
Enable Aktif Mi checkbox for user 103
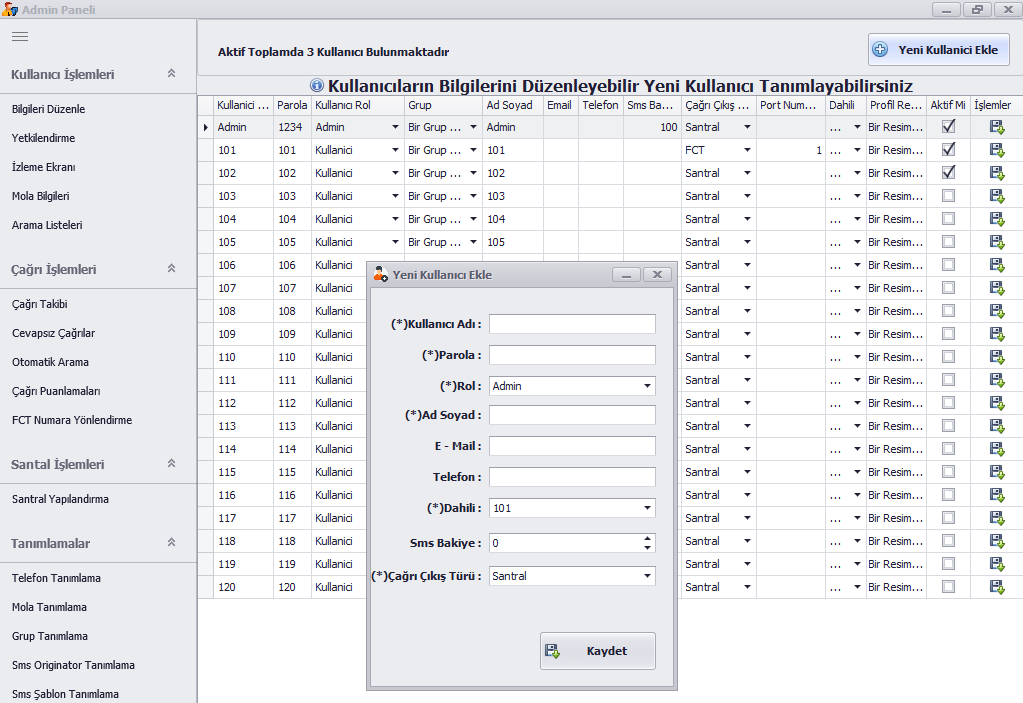click(948, 196)
